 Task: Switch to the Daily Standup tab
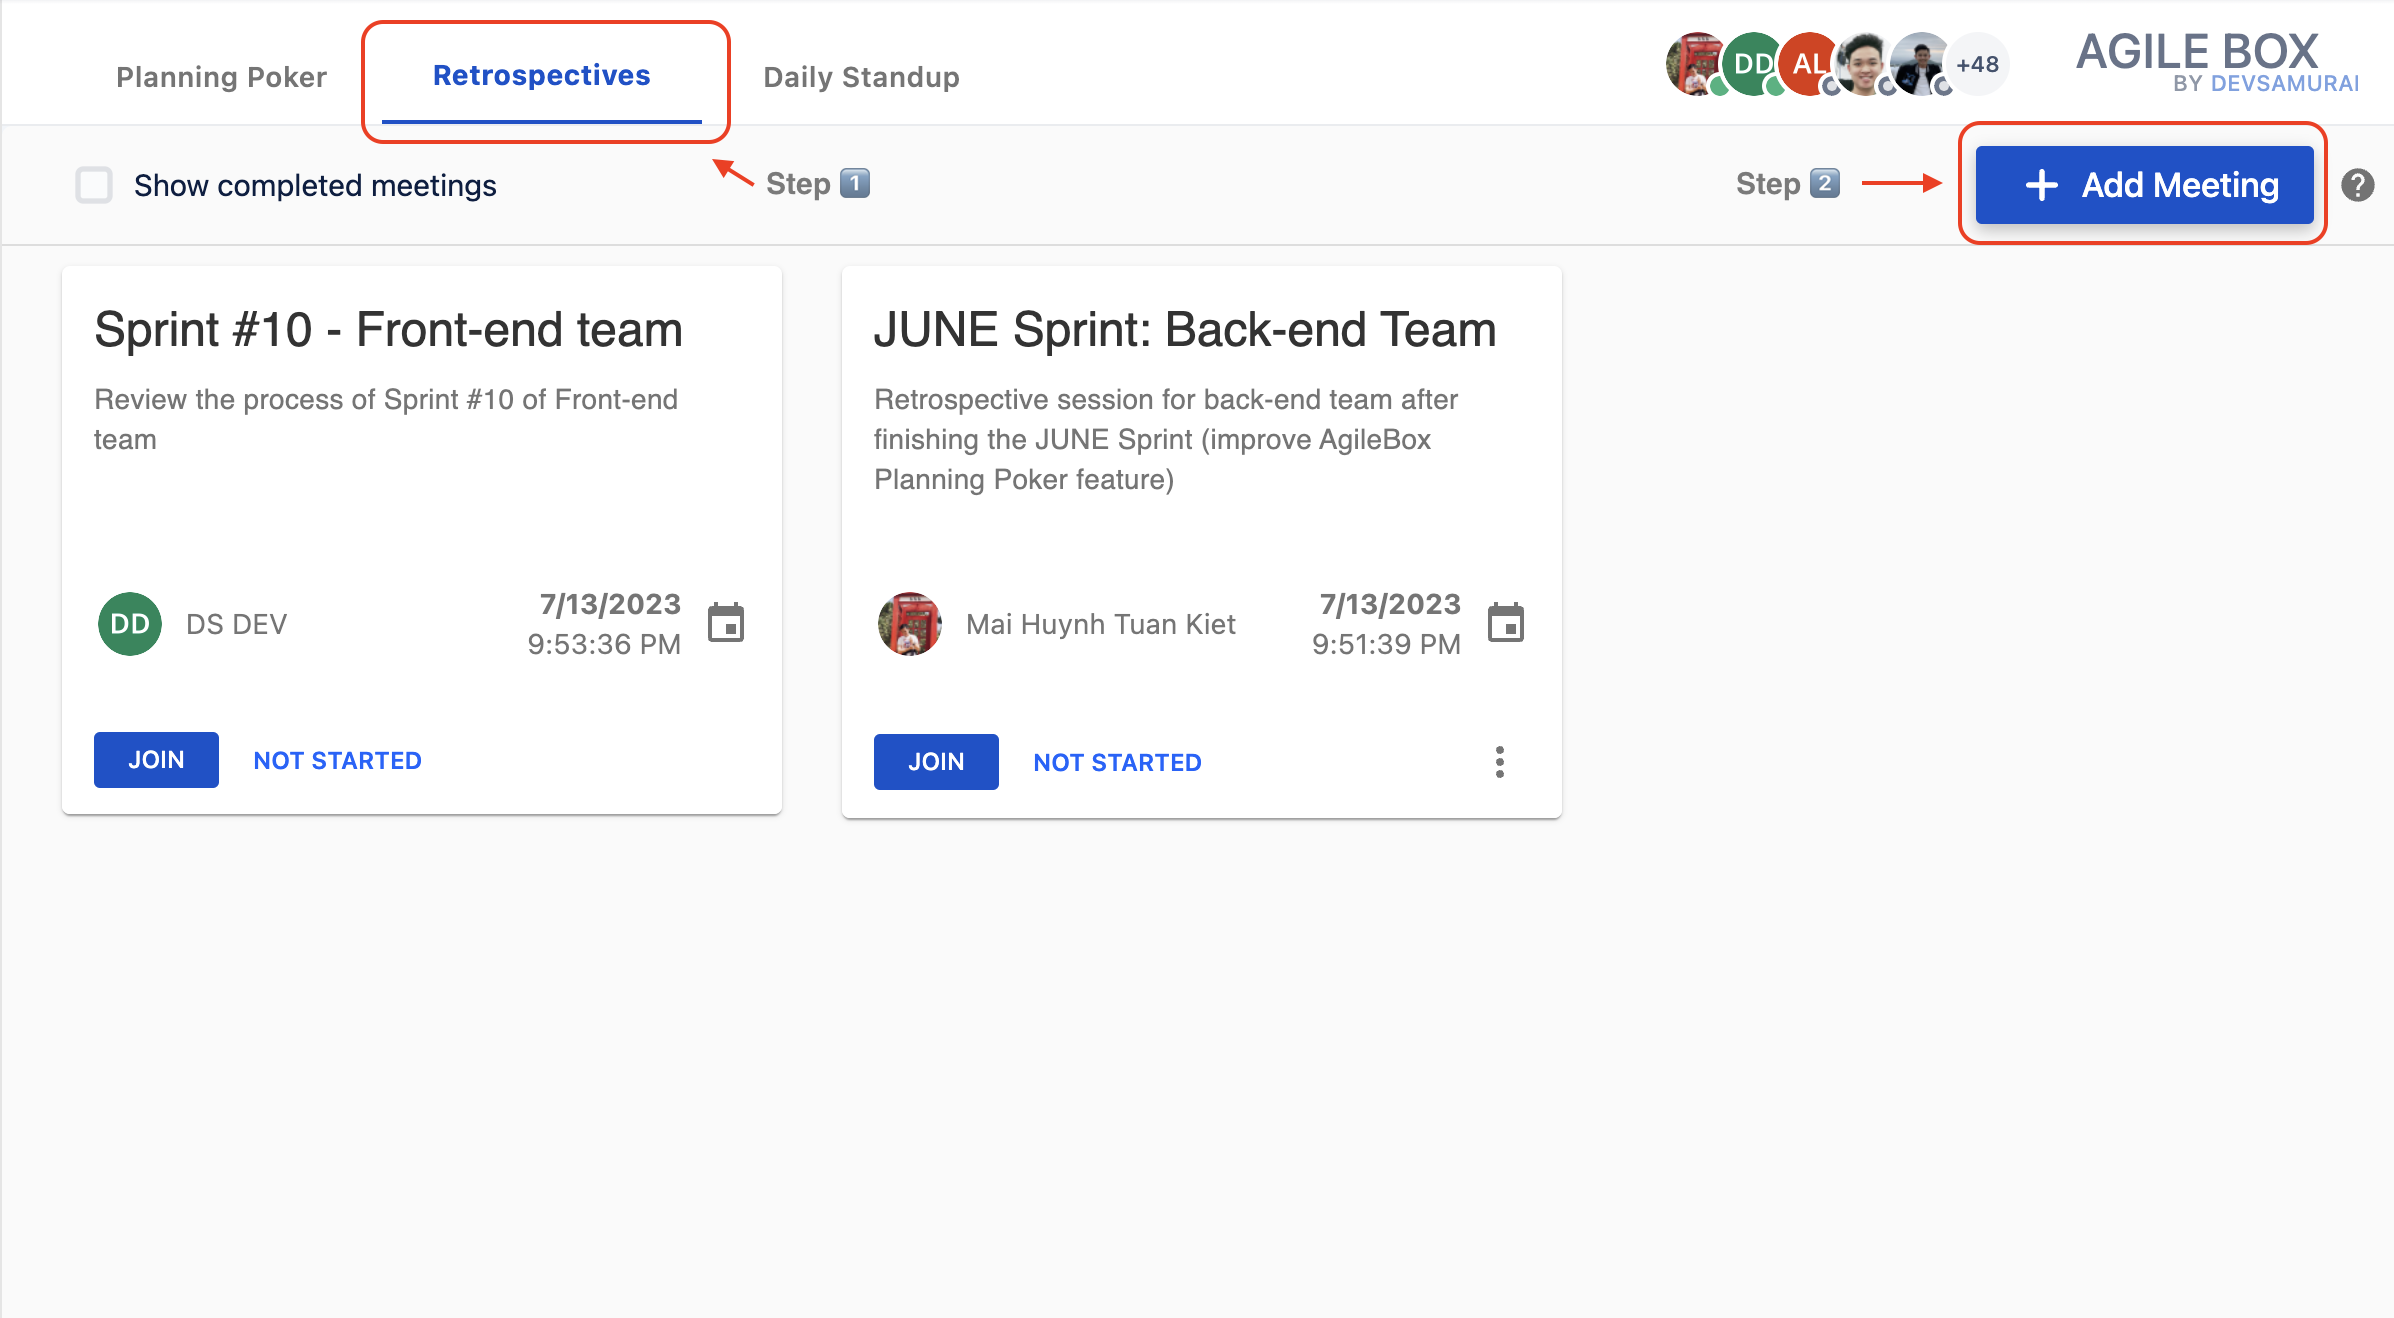(861, 77)
